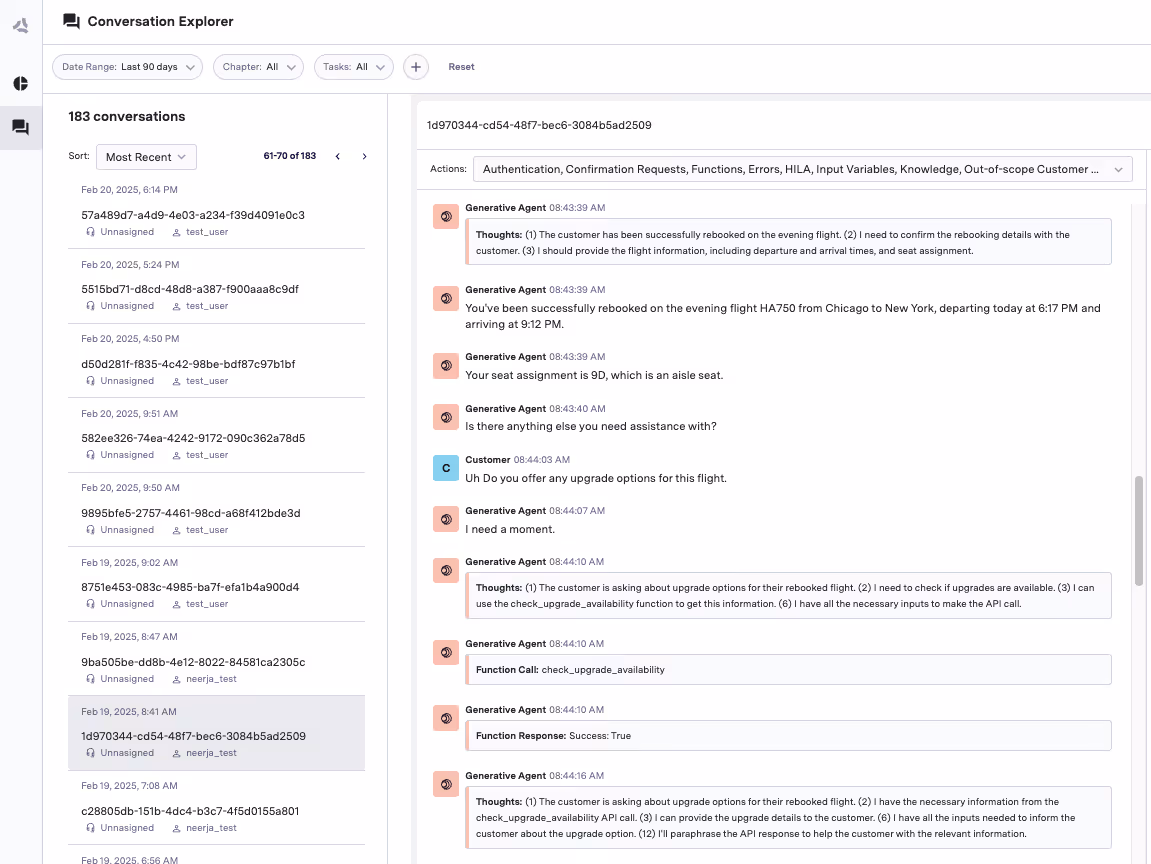Open conversation 5515bd71-d8cd-48d8-a387-f900aaa8c9df
The width and height of the screenshot is (1151, 864).
(x=217, y=286)
